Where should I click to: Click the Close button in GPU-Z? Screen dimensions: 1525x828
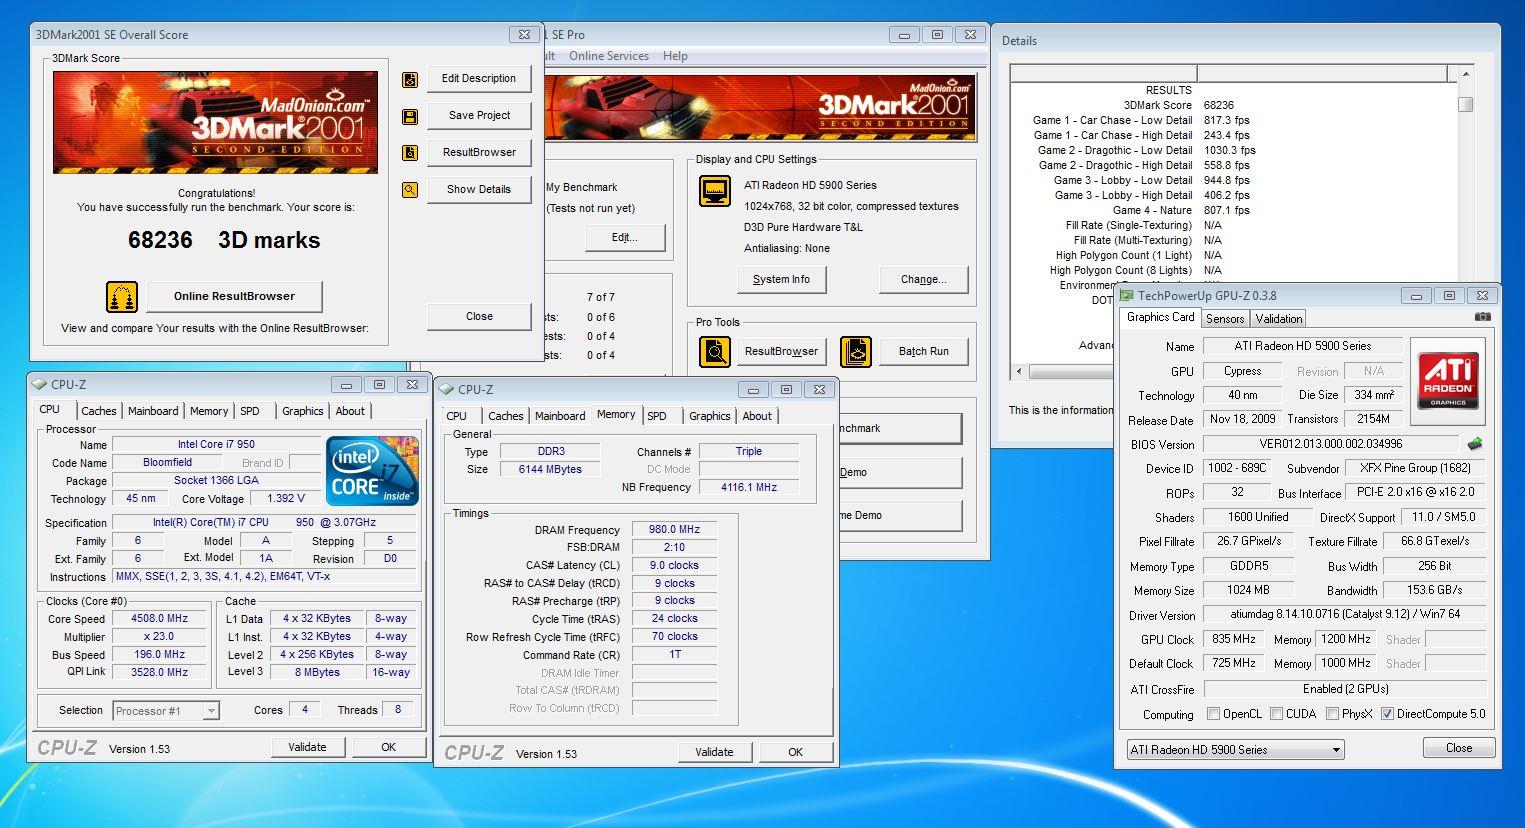click(1458, 748)
